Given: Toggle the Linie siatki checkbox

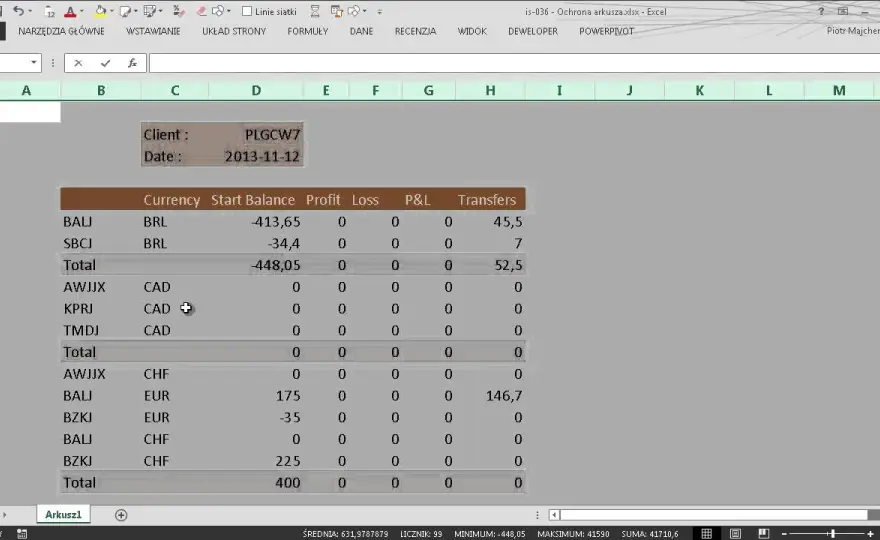Looking at the screenshot, I should click(247, 11).
